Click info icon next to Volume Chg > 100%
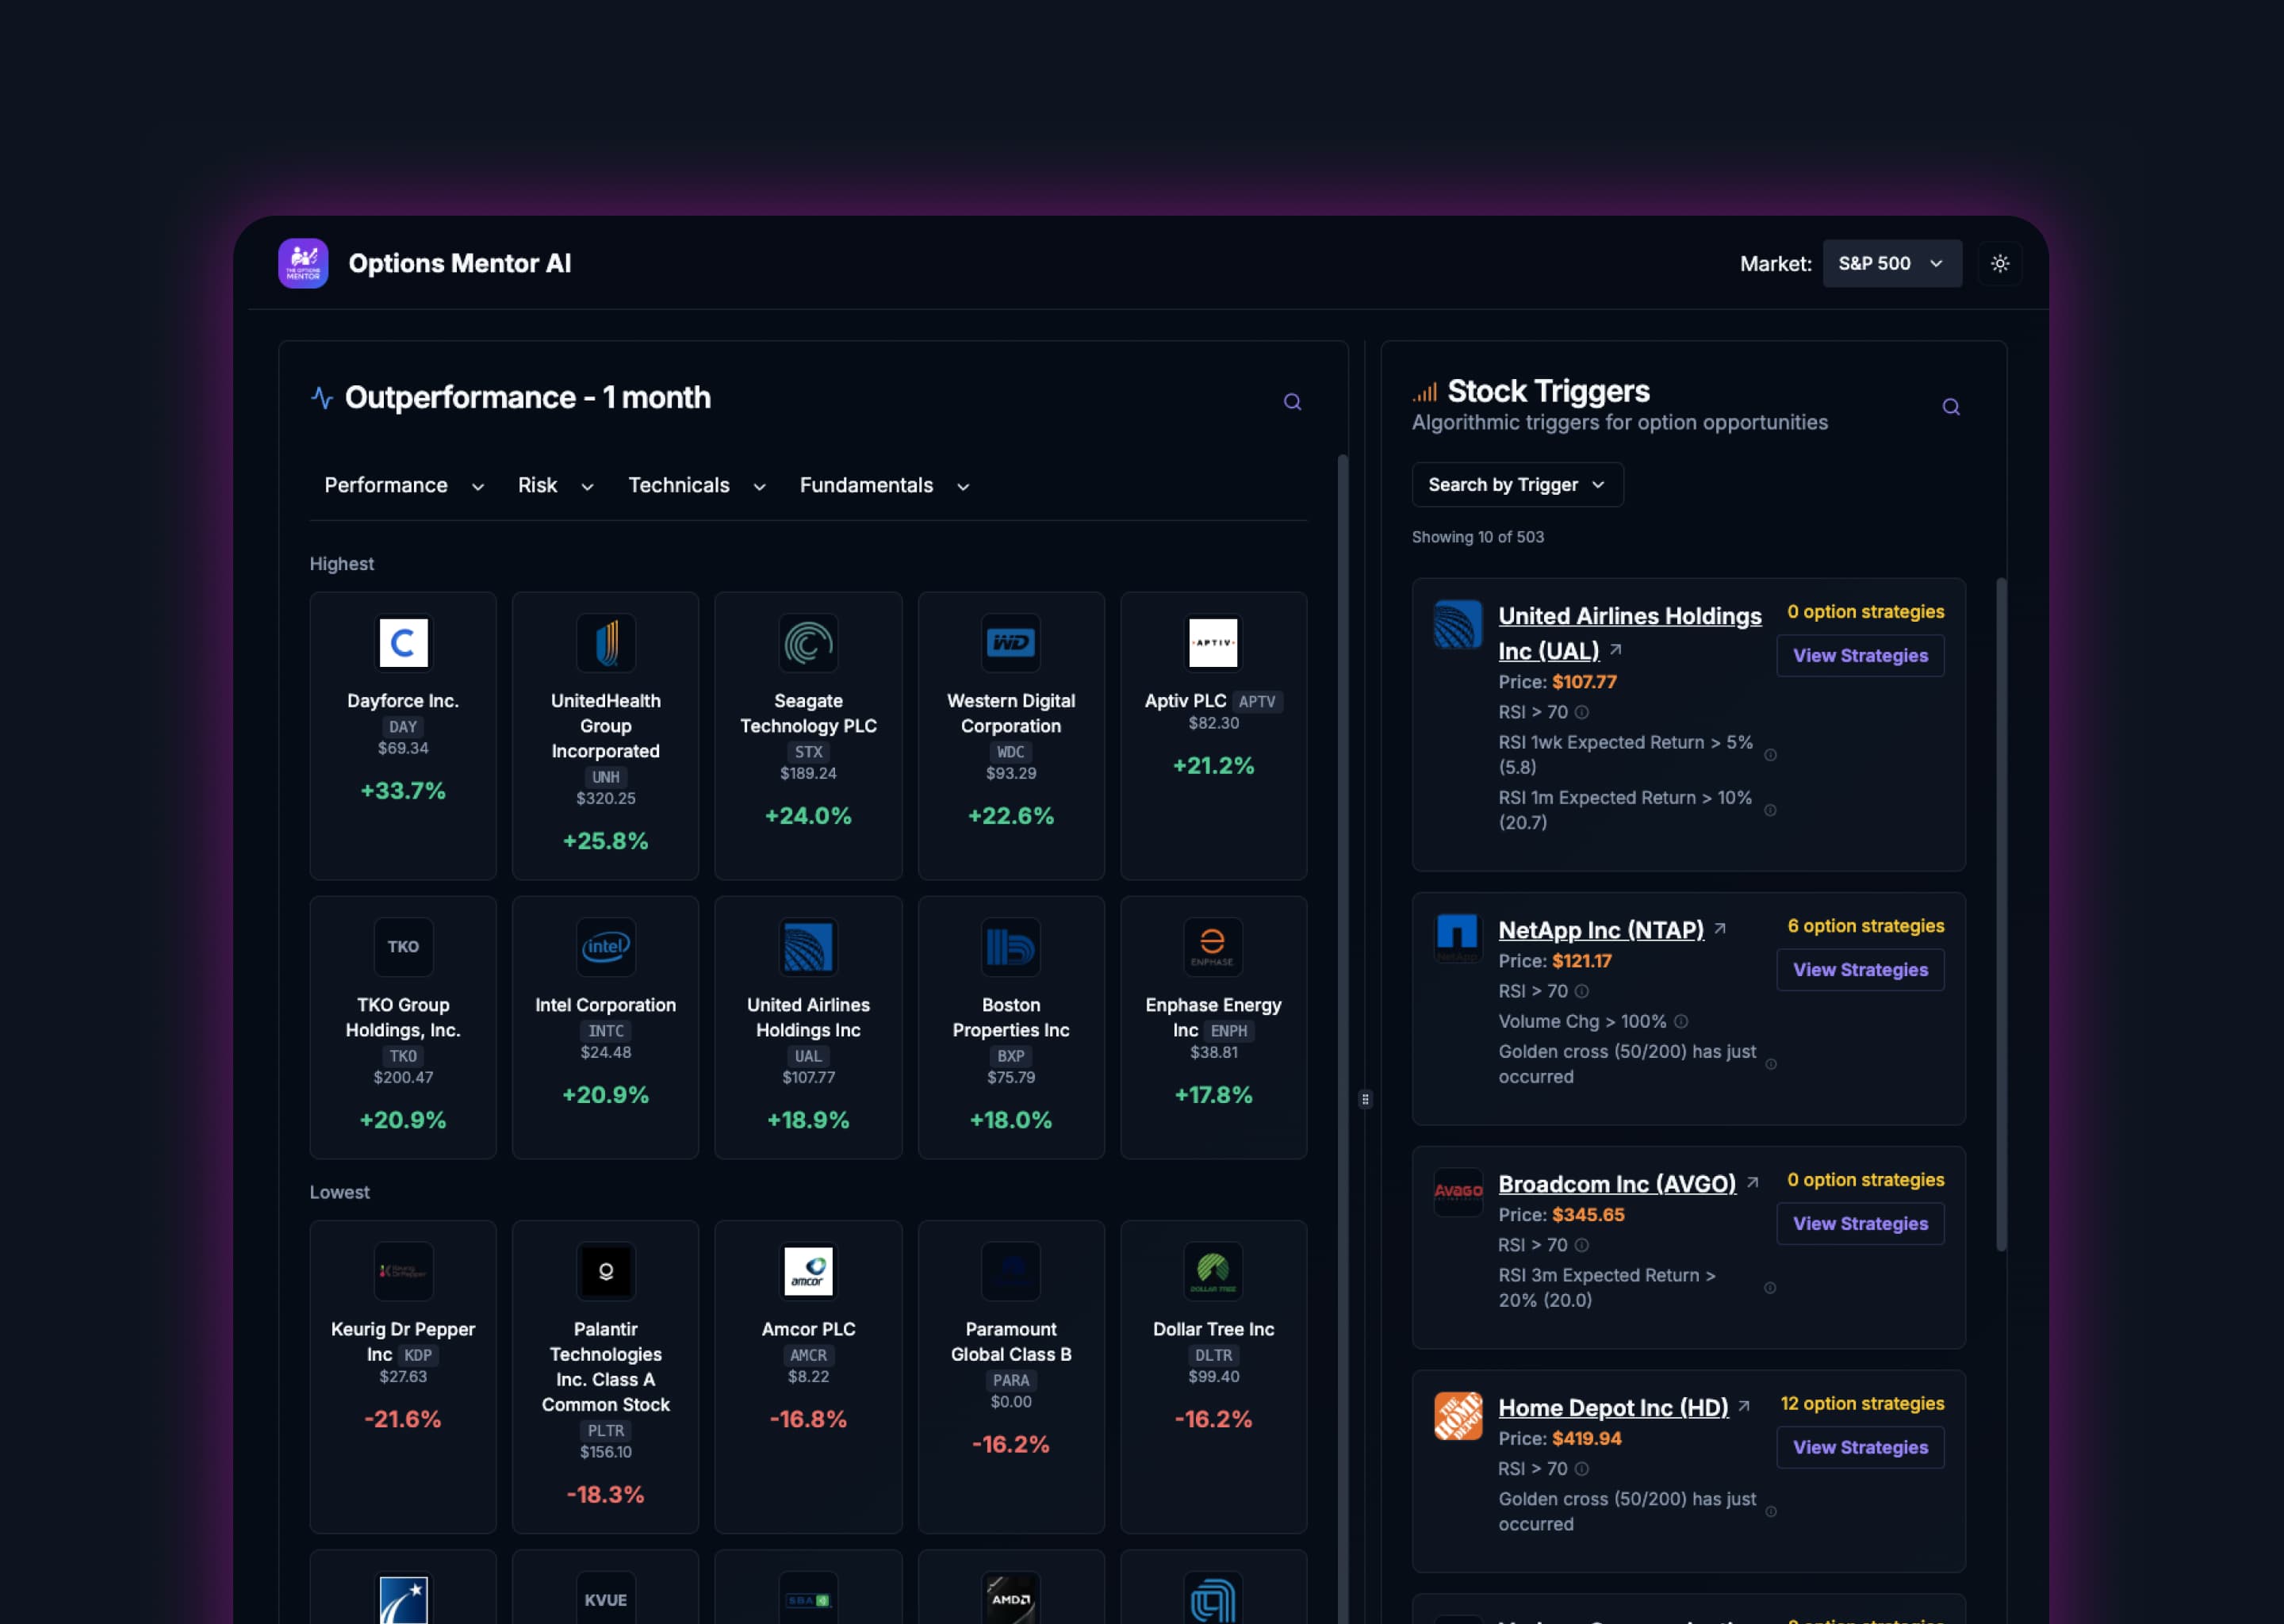2284x1624 pixels. tap(1681, 1021)
